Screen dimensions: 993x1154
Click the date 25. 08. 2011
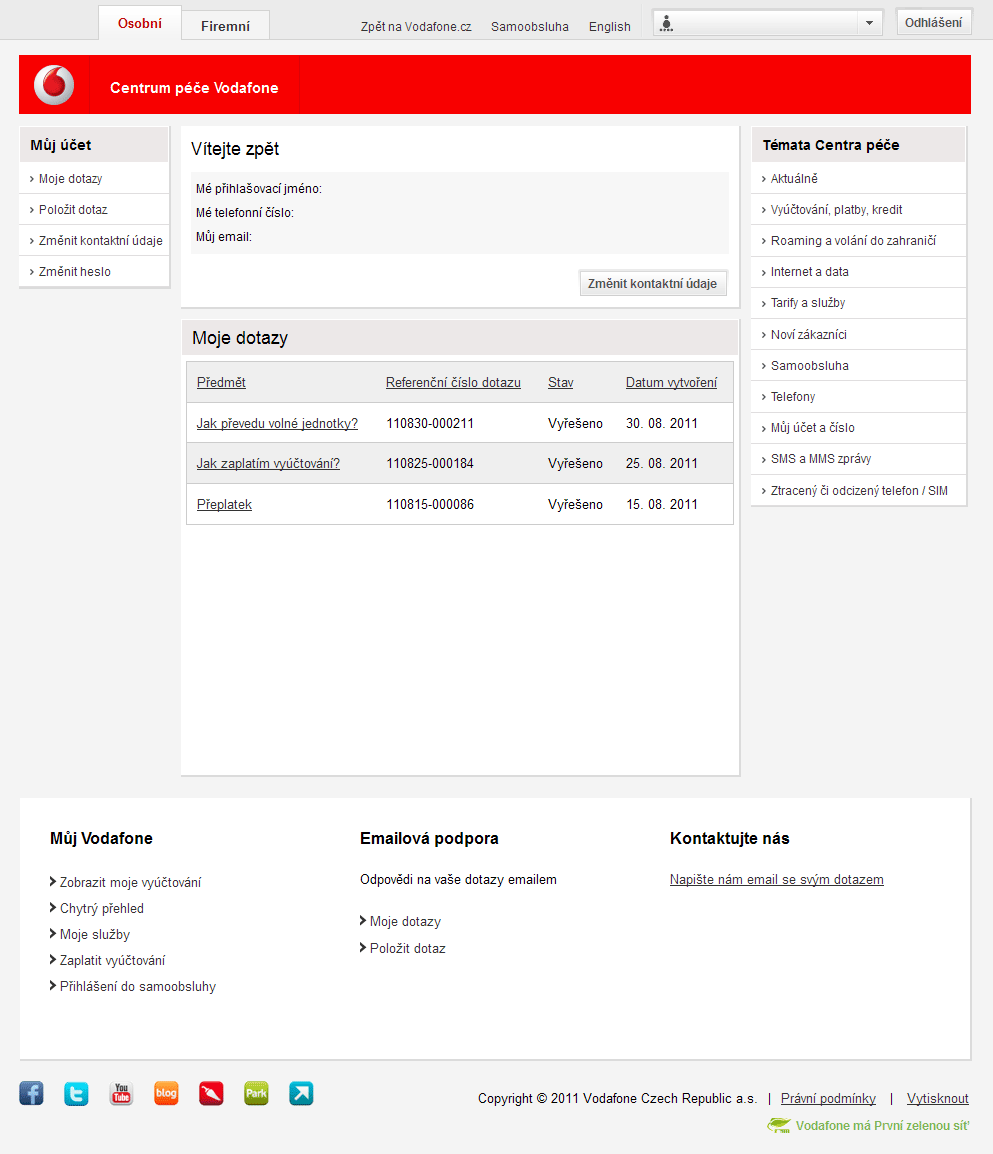pos(662,464)
